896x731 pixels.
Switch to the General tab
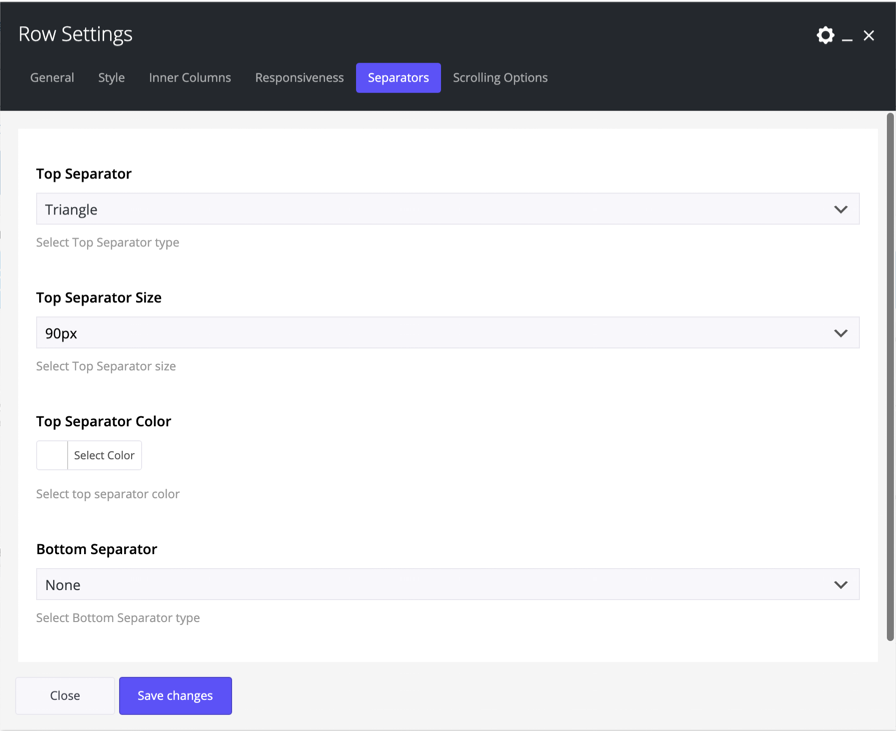point(52,78)
